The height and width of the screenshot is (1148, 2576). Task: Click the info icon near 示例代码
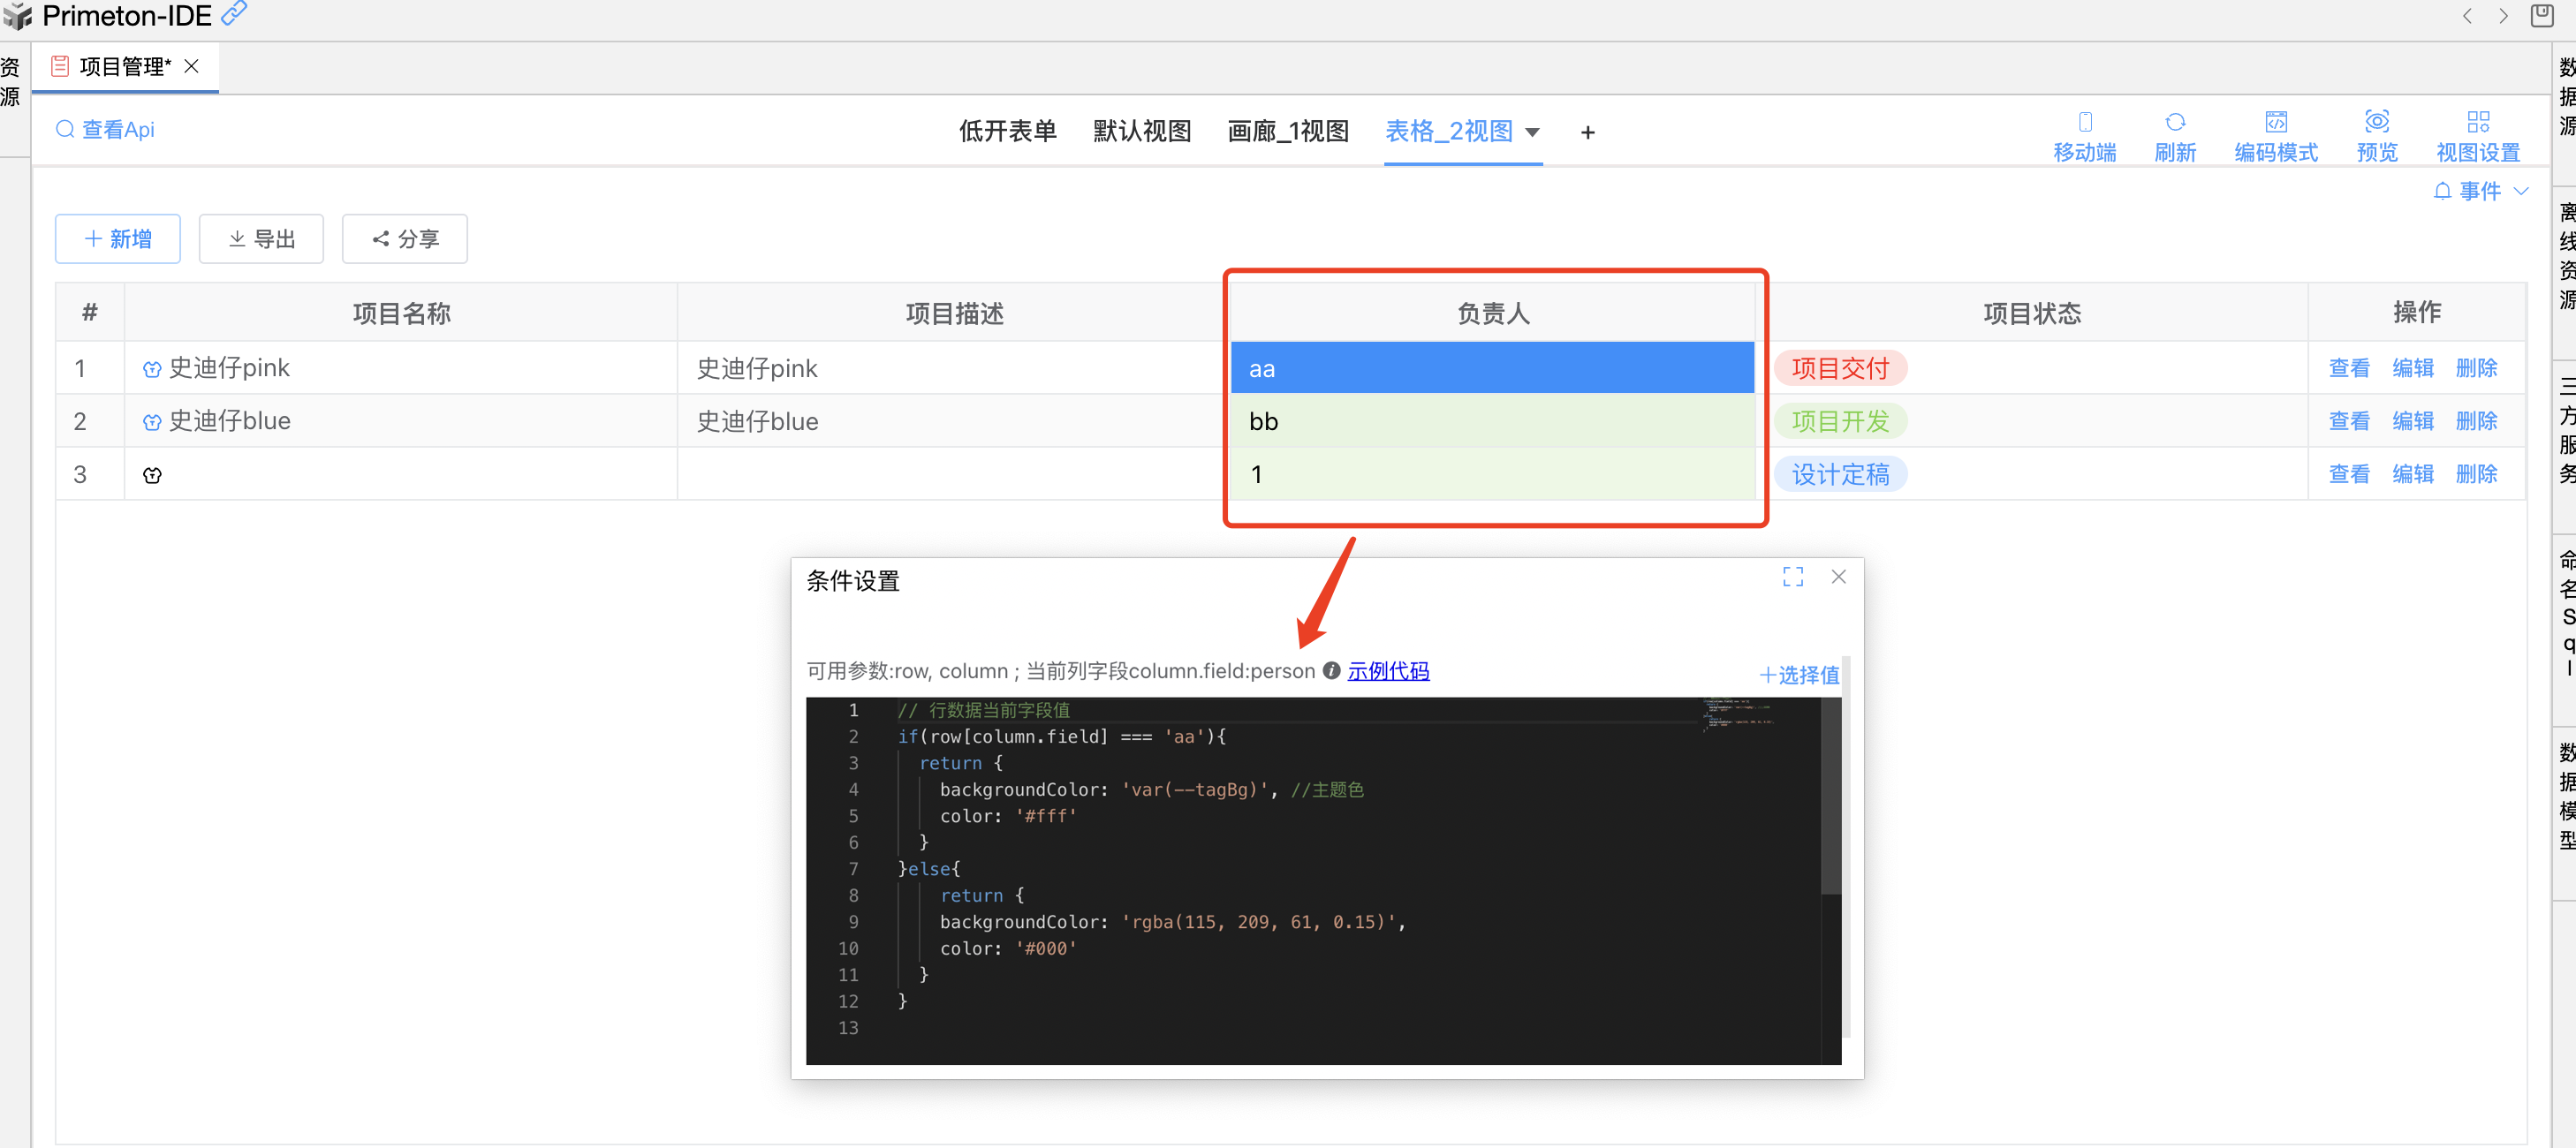tap(1331, 671)
